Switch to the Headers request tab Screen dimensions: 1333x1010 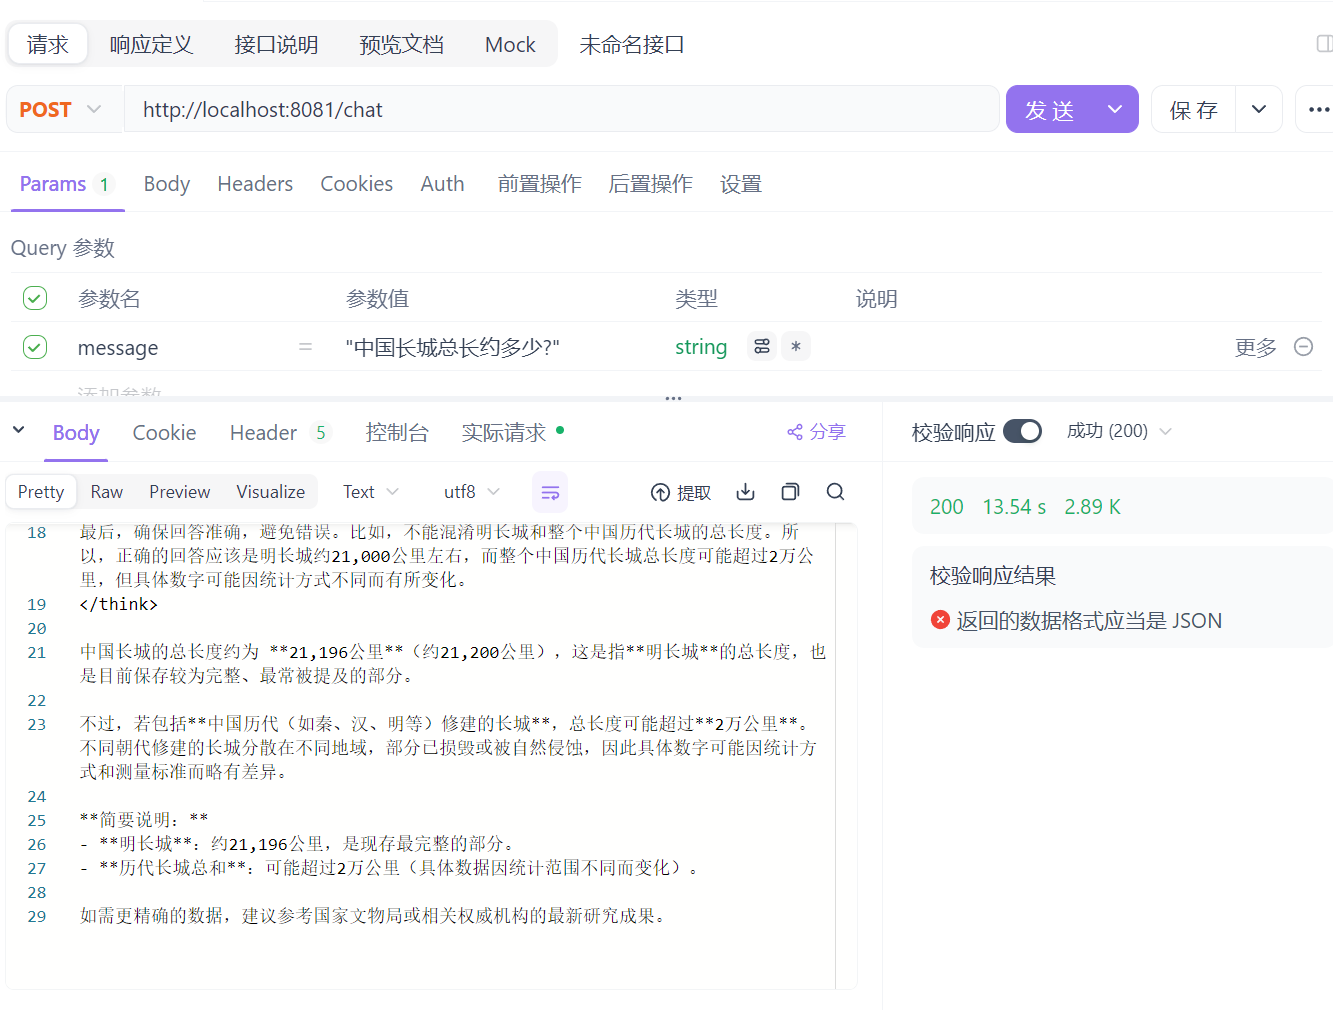(255, 183)
